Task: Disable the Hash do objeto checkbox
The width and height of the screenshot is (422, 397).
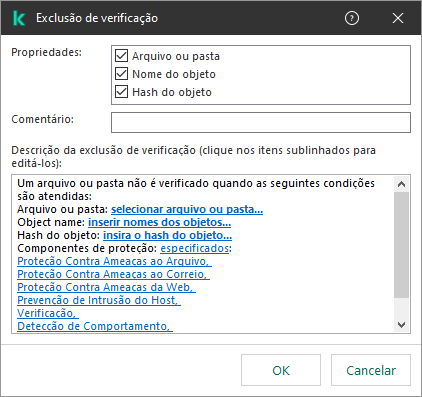Action: coord(121,92)
